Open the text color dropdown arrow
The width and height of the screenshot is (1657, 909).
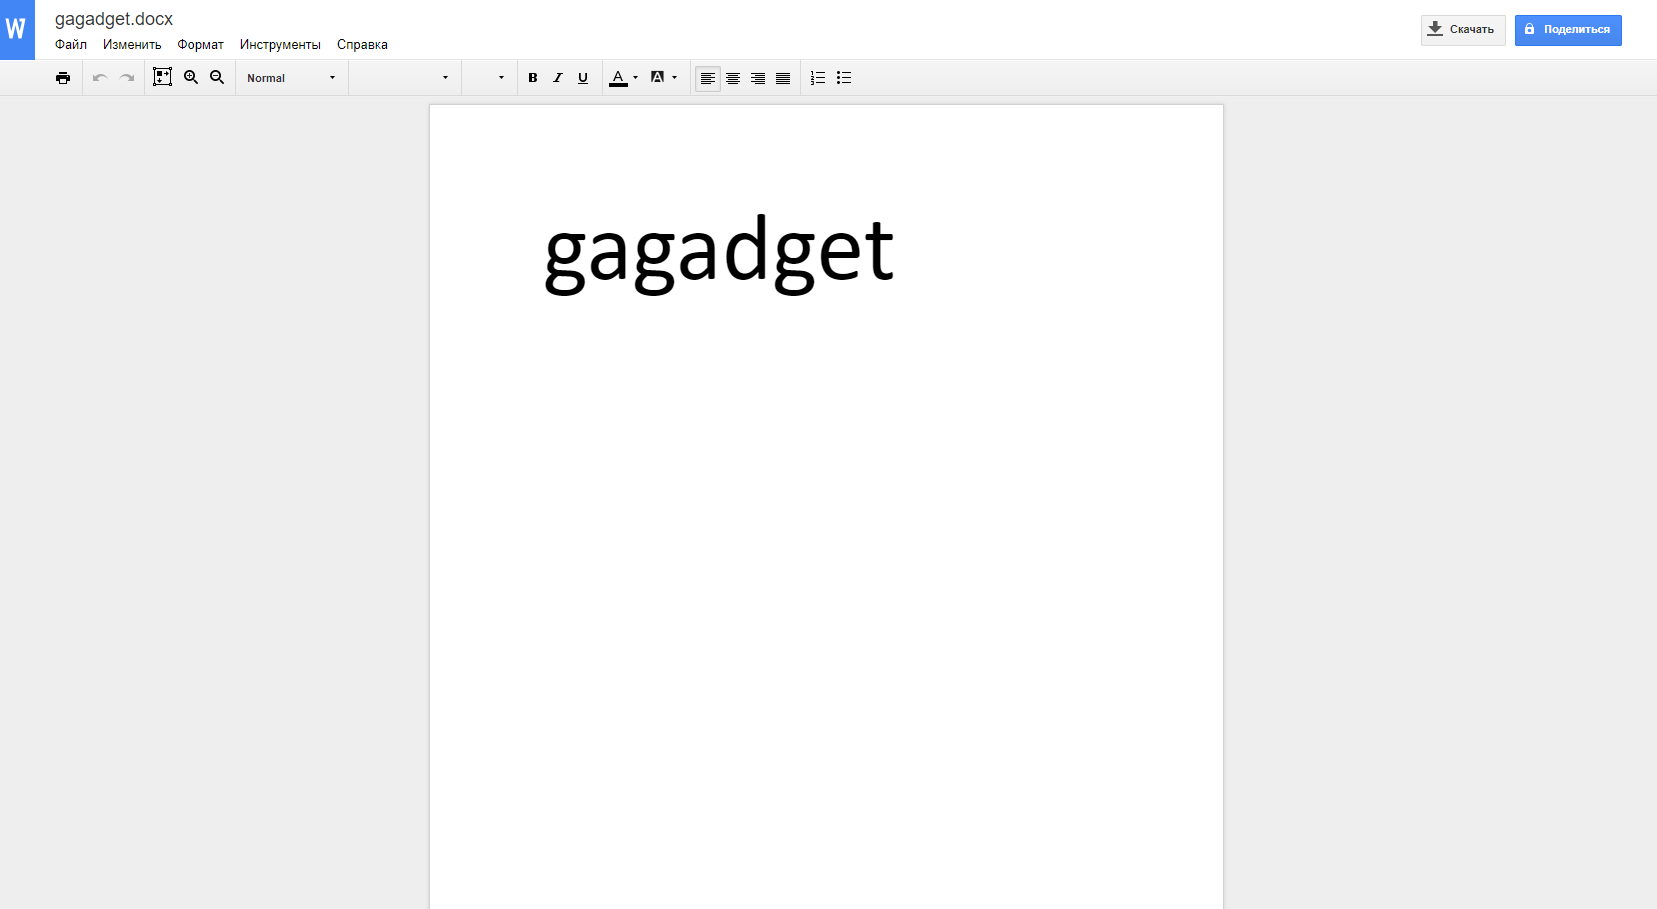click(x=636, y=78)
